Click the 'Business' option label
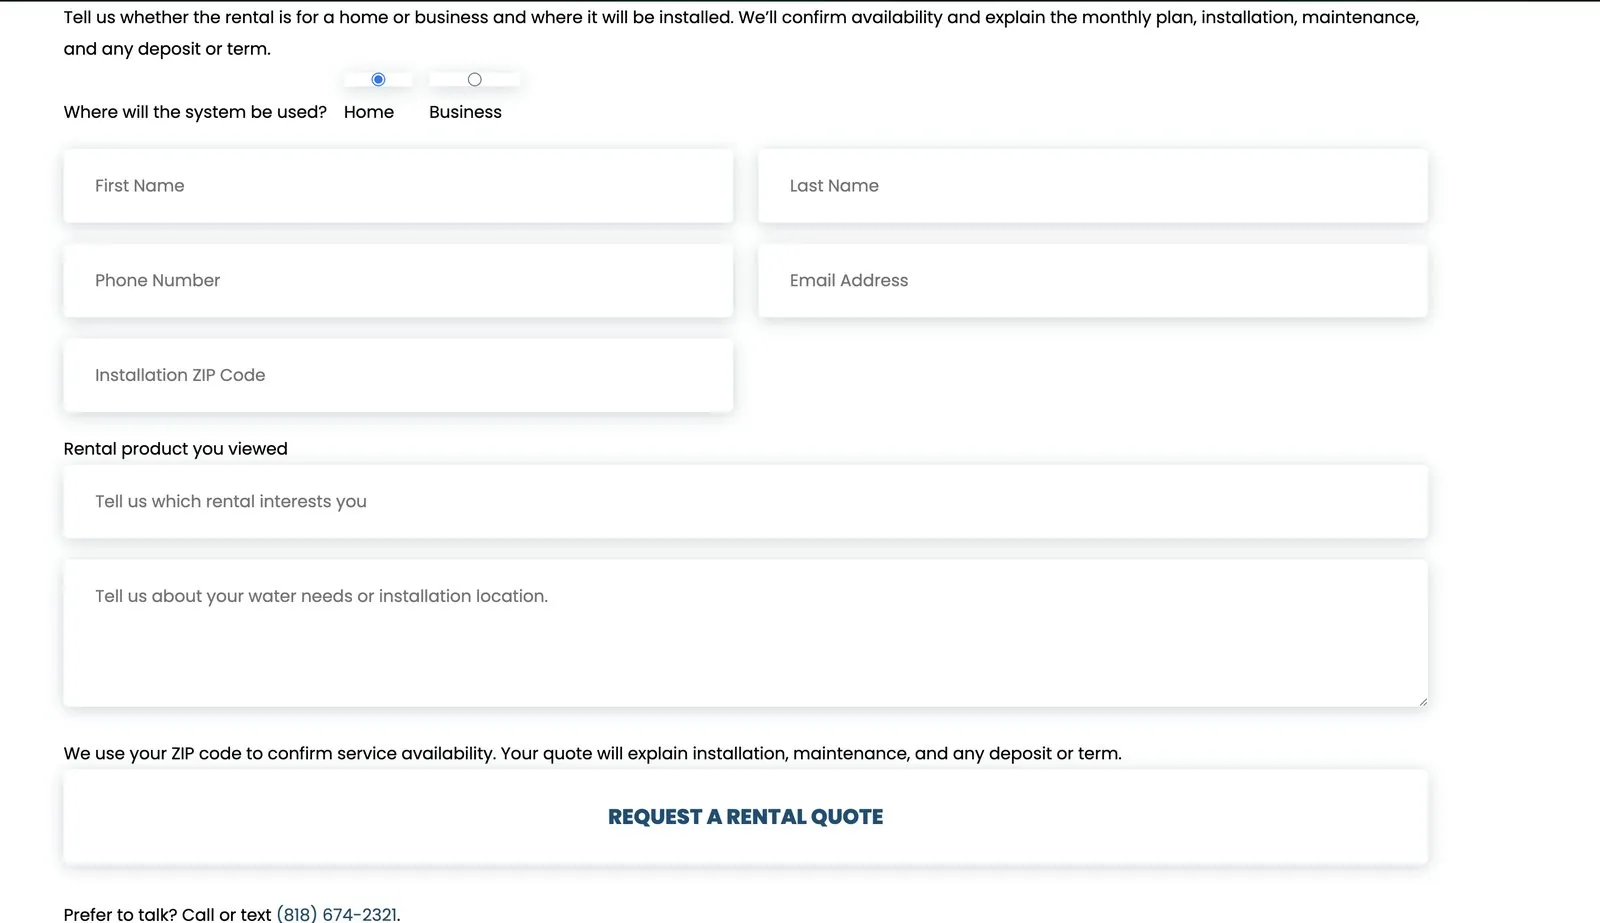 coord(465,112)
